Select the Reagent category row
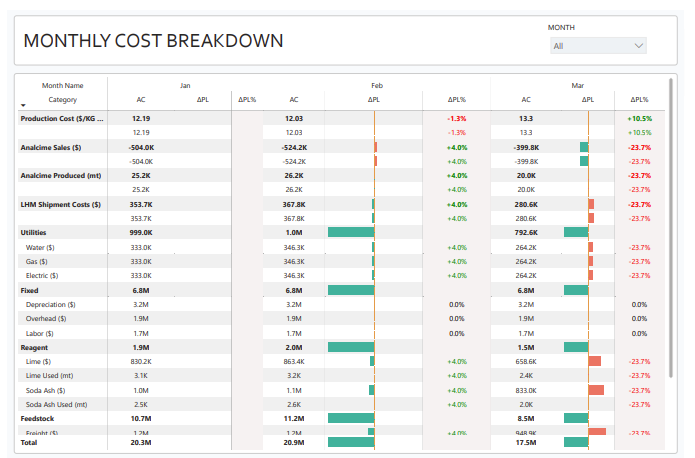The height and width of the screenshot is (458, 695). pos(341,348)
